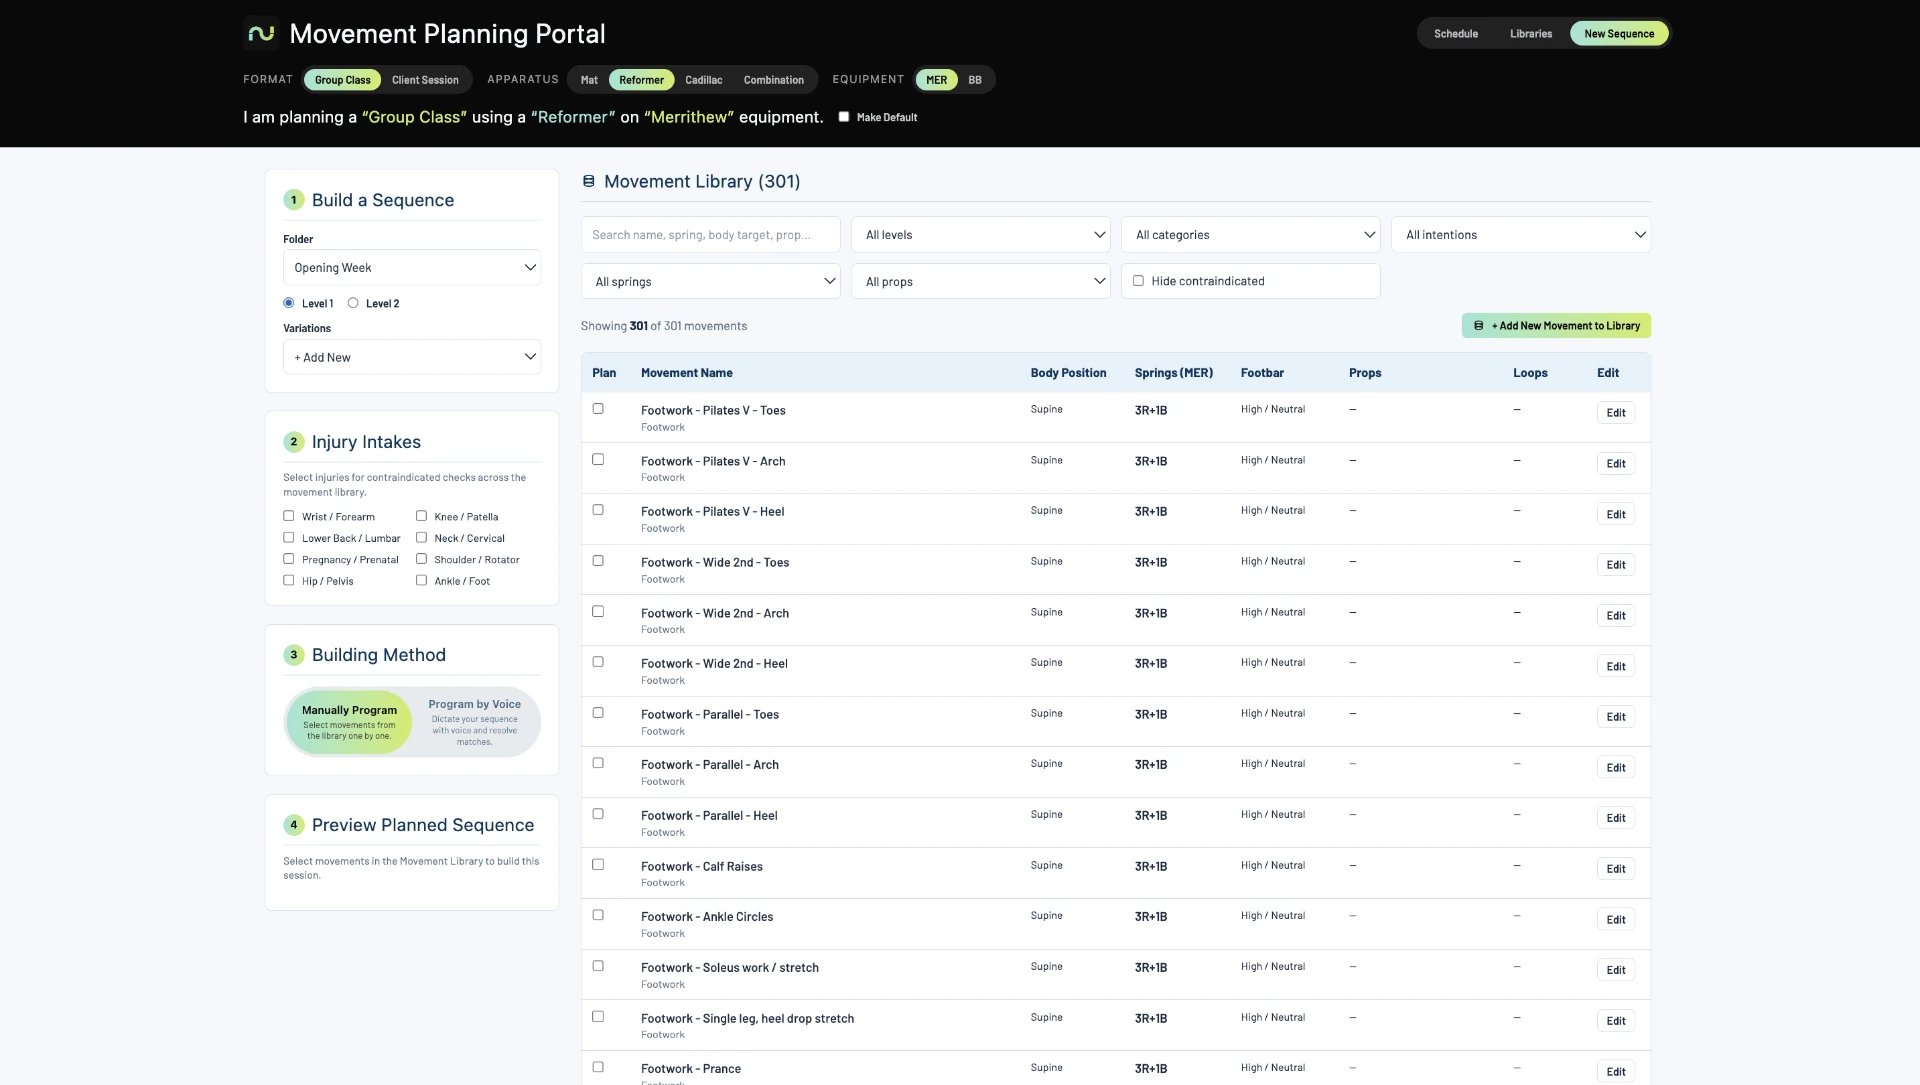Screen dimensions: 1920x1085
Task: Edit Footwork - Pilates V - Arch
Action: click(1616, 464)
